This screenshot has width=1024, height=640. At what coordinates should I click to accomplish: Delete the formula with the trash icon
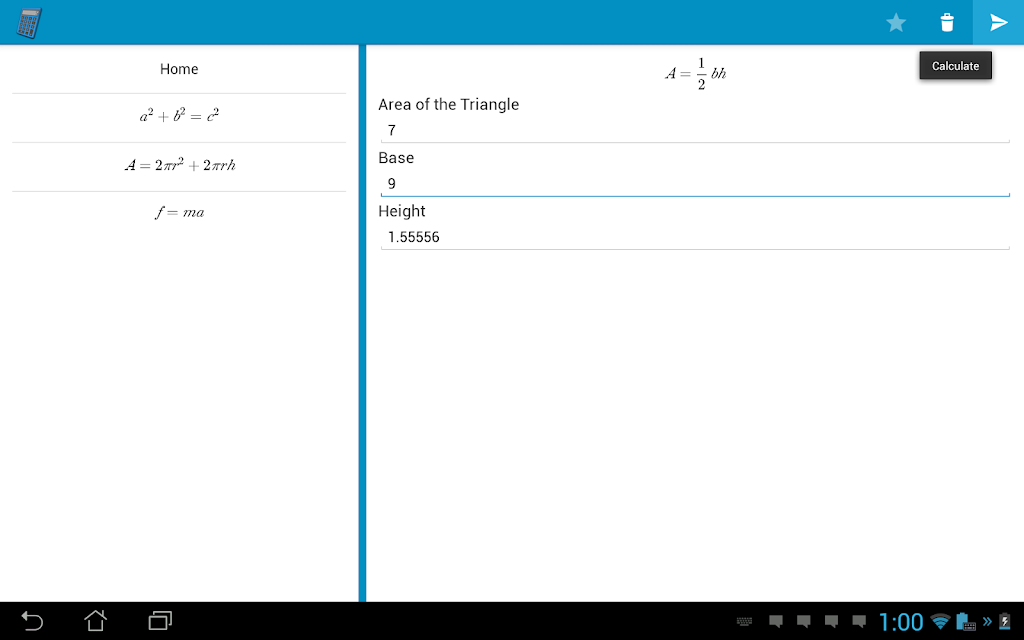[x=947, y=23]
